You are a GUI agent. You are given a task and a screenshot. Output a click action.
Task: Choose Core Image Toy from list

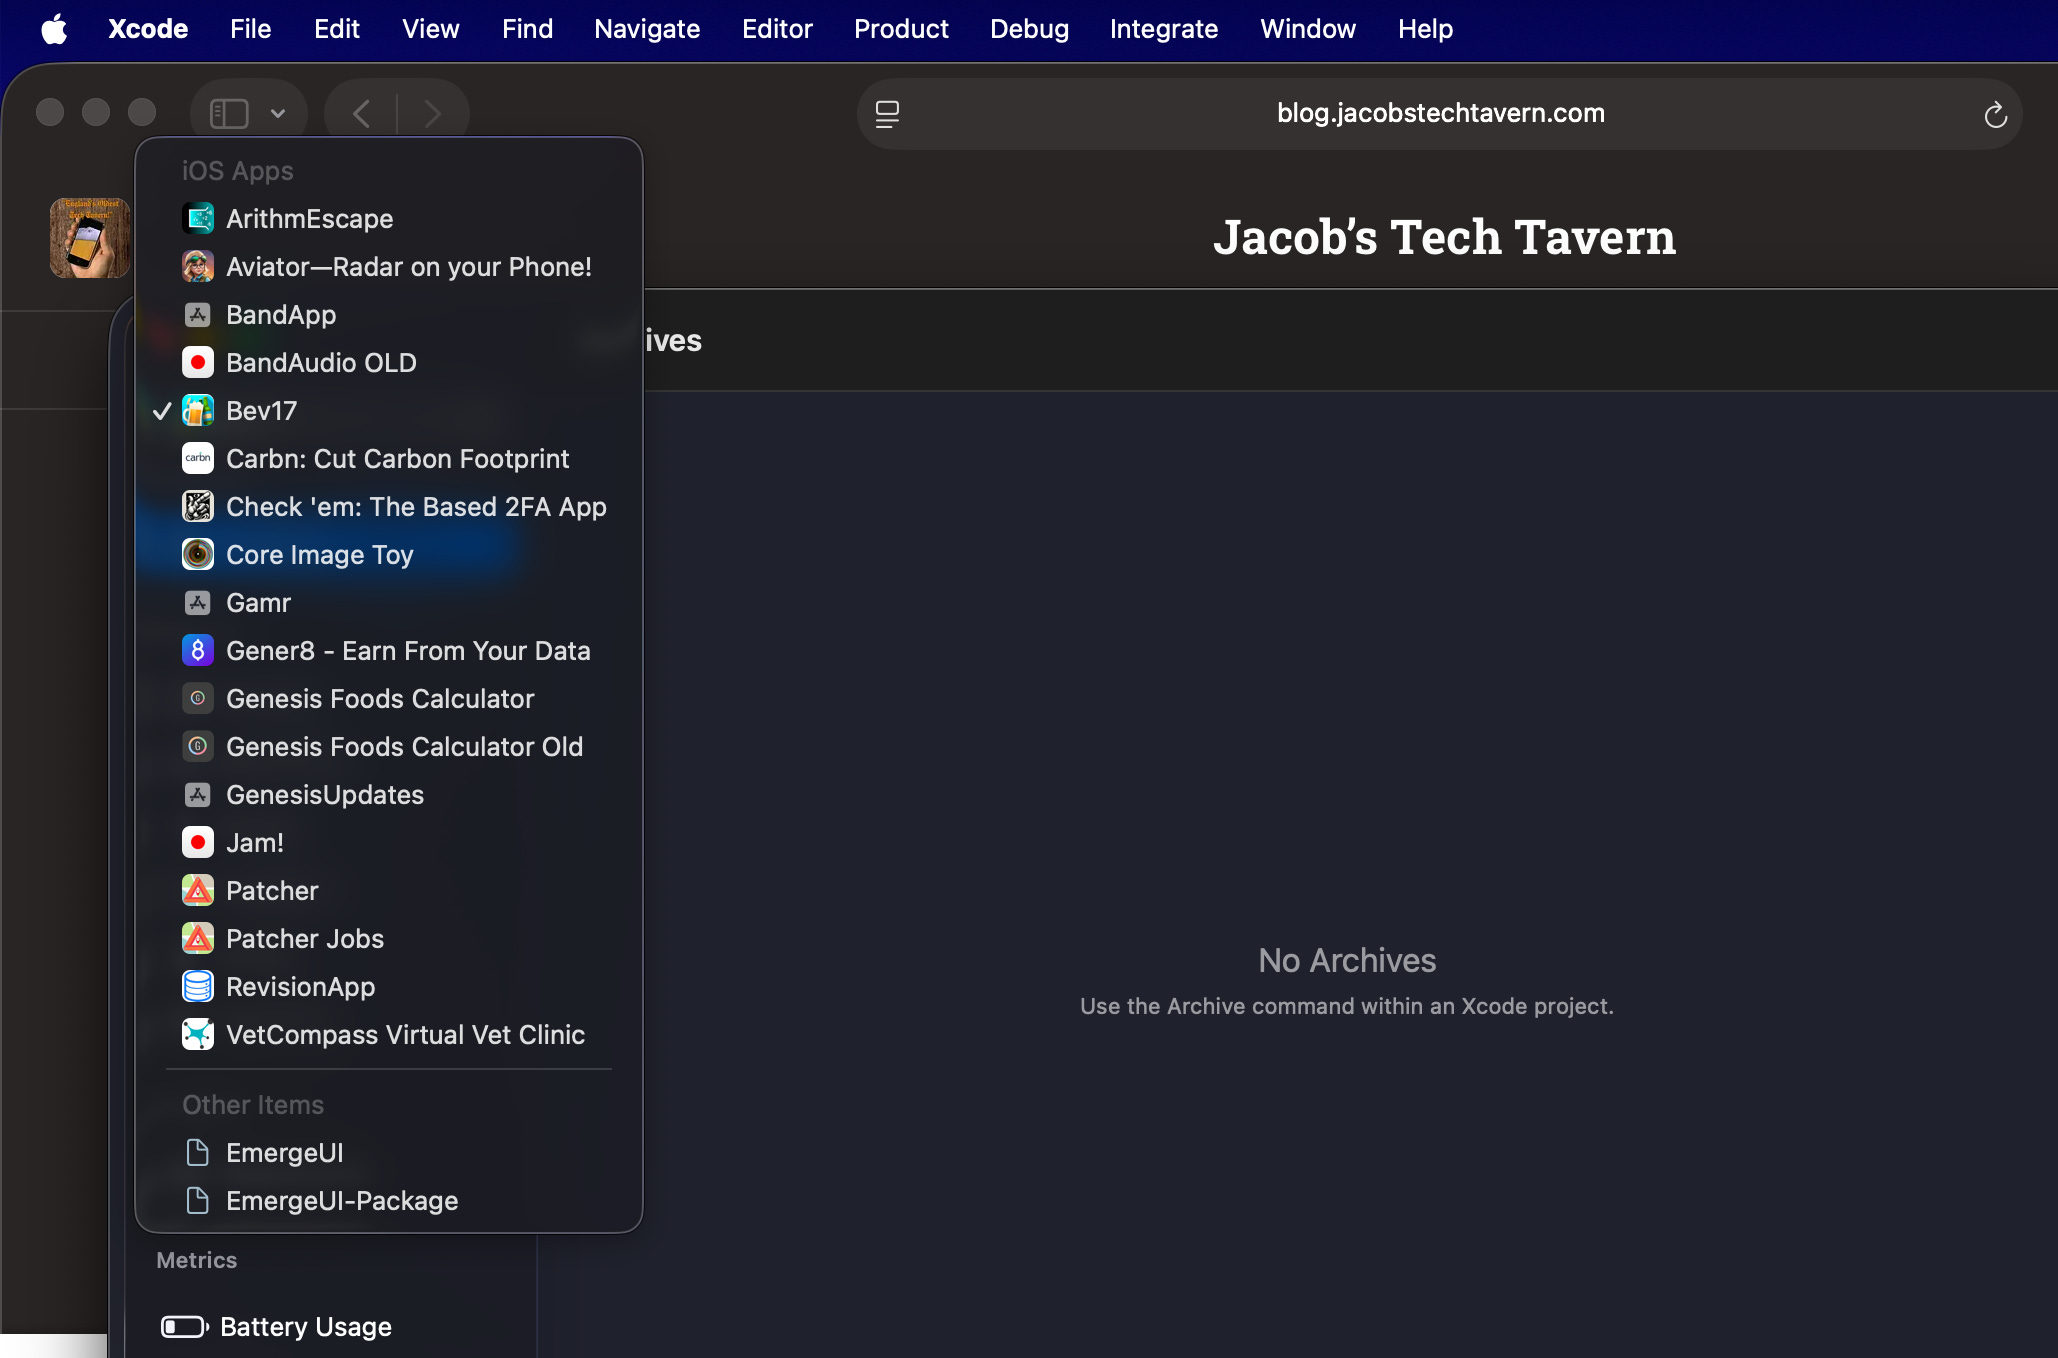pos(320,554)
